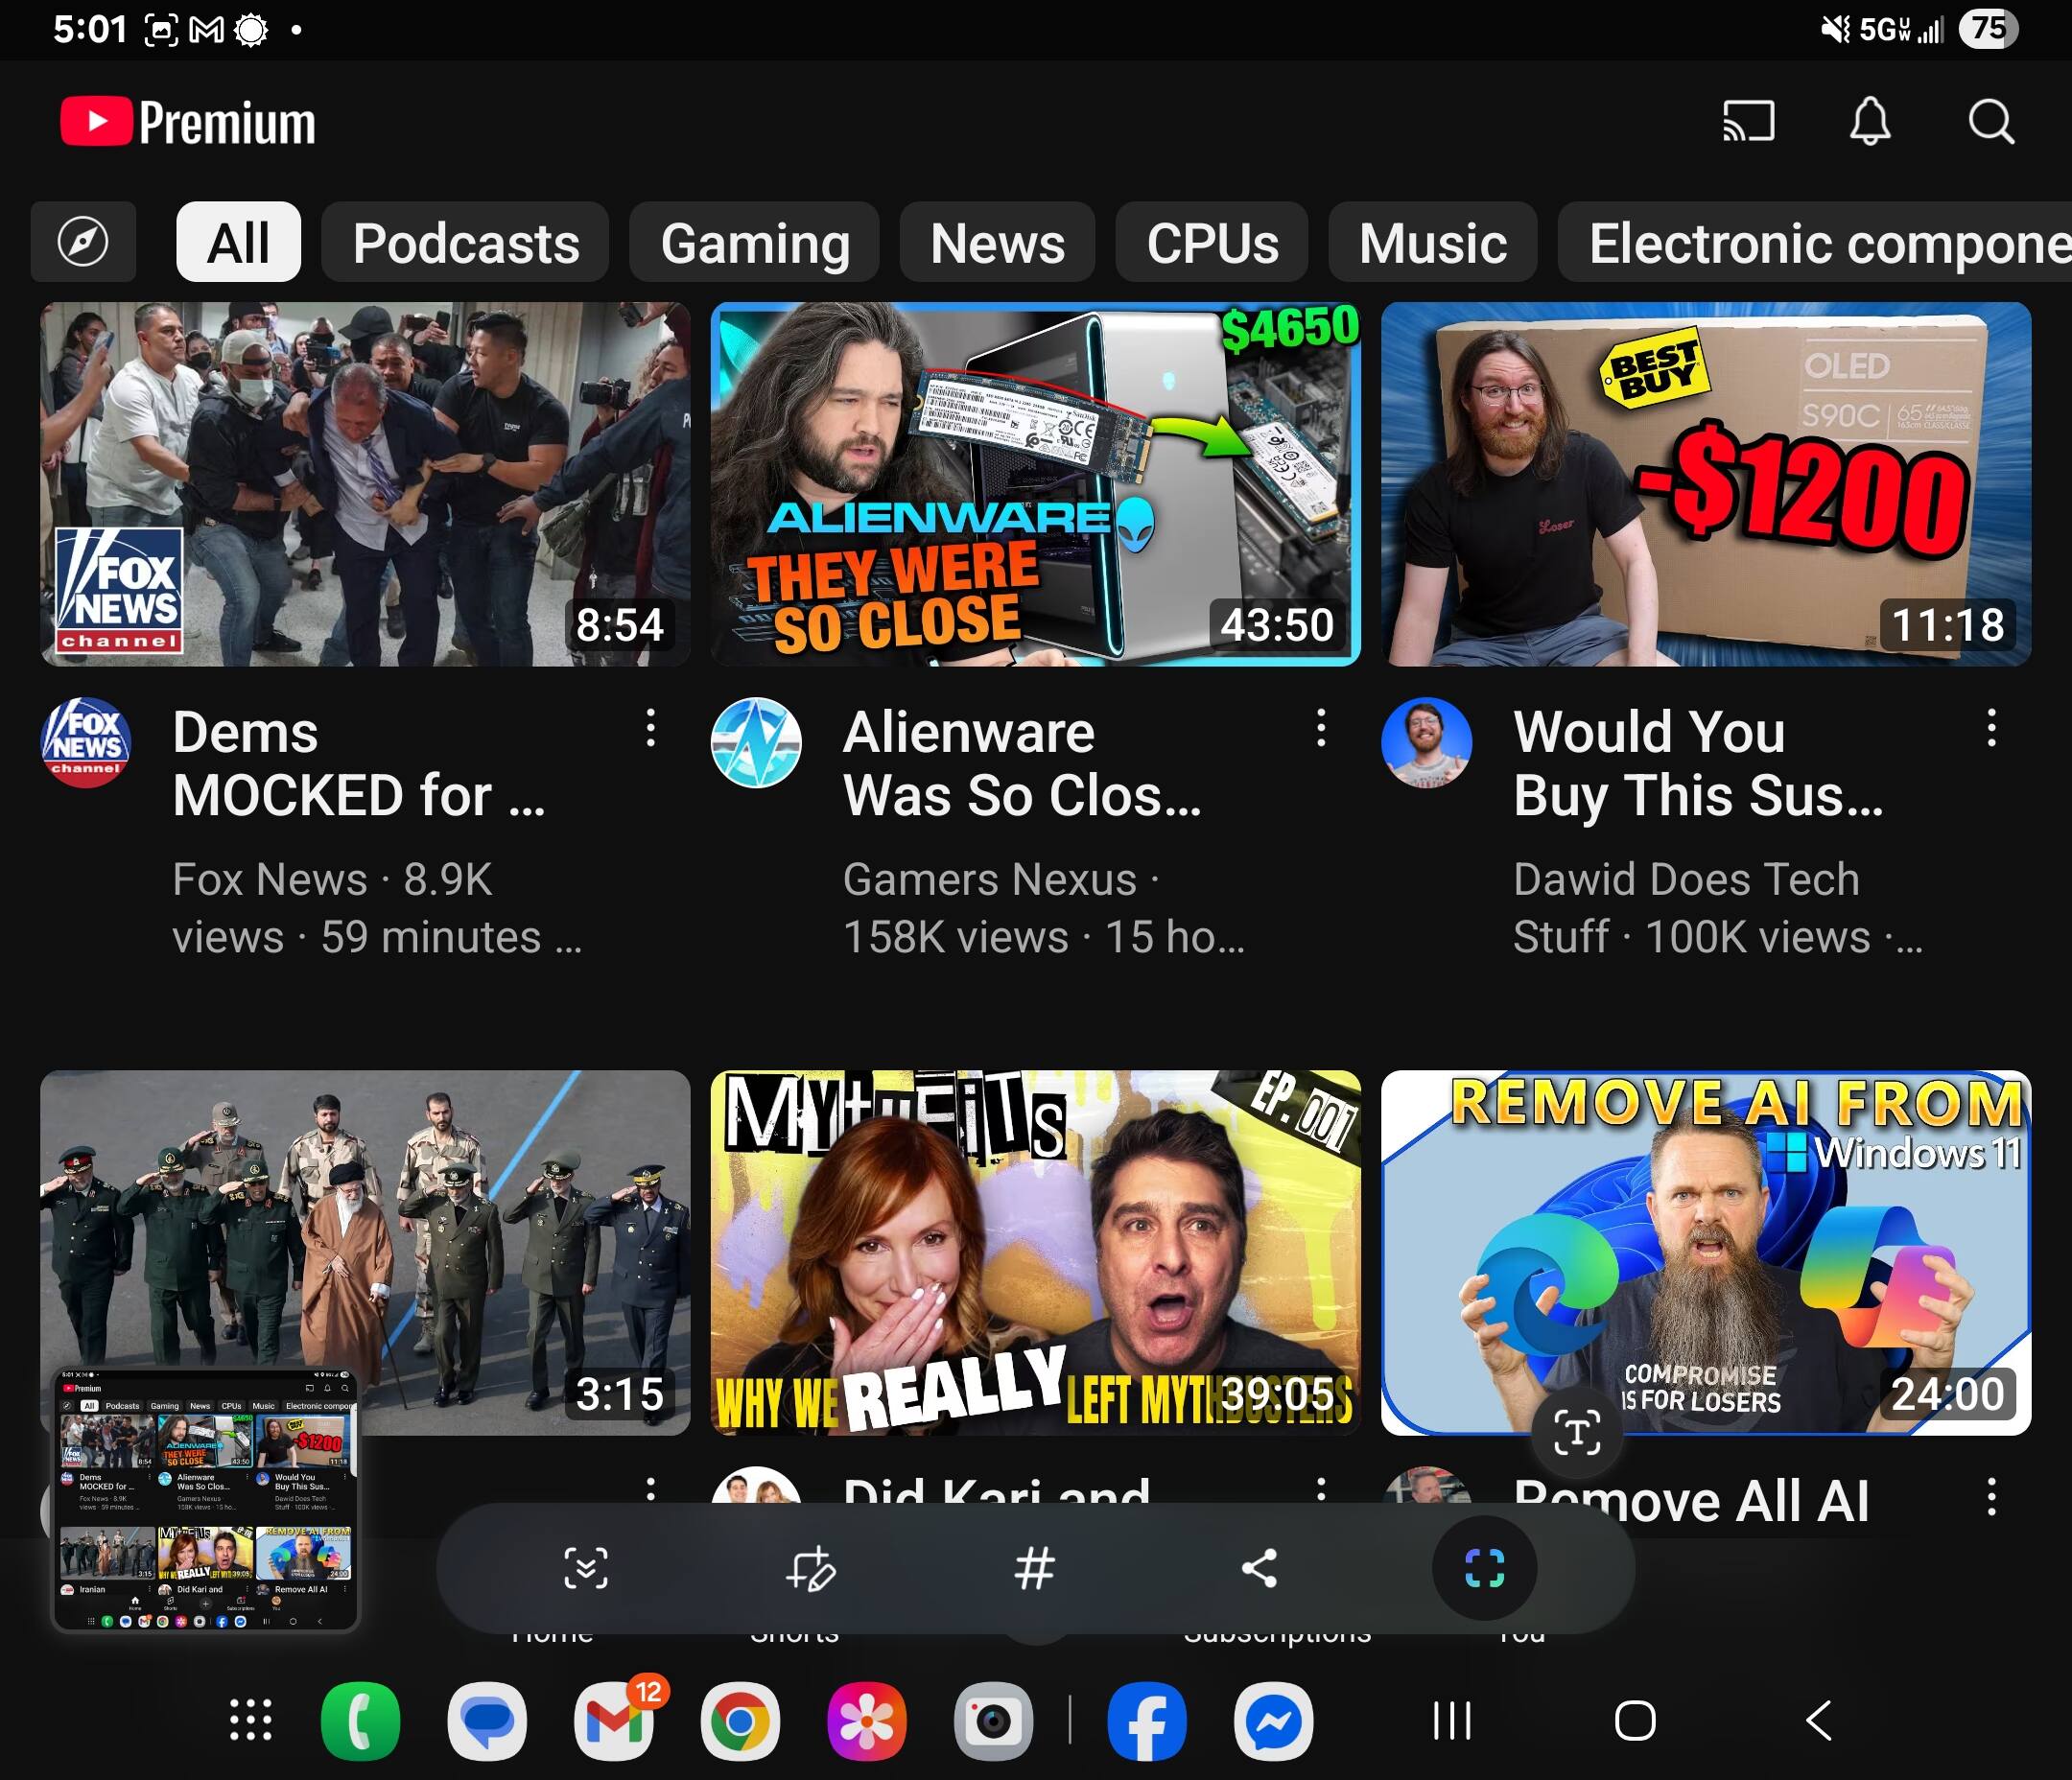Open the Camera app icon
Viewport: 2072px width, 1780px height.
click(993, 1721)
